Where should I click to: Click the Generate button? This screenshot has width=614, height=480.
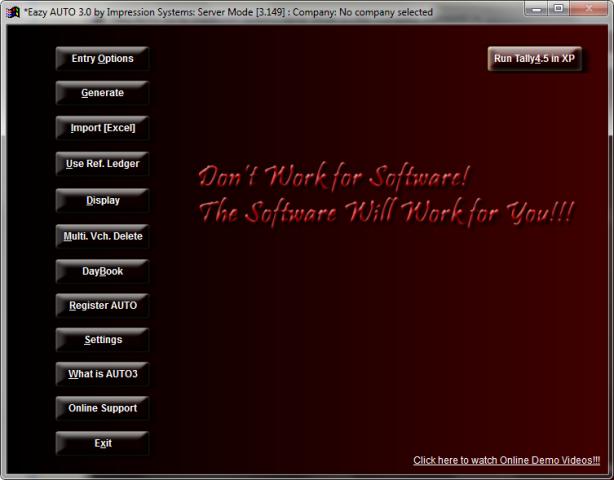(102, 93)
